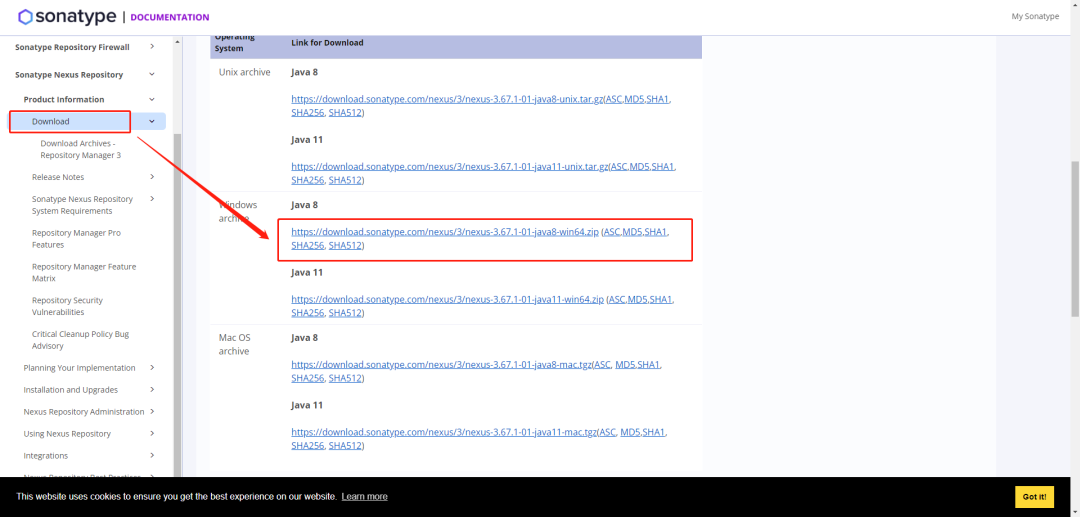The image size is (1080, 517).
Task: Open Repository Security Vulnerabilities page
Action: coord(68,306)
